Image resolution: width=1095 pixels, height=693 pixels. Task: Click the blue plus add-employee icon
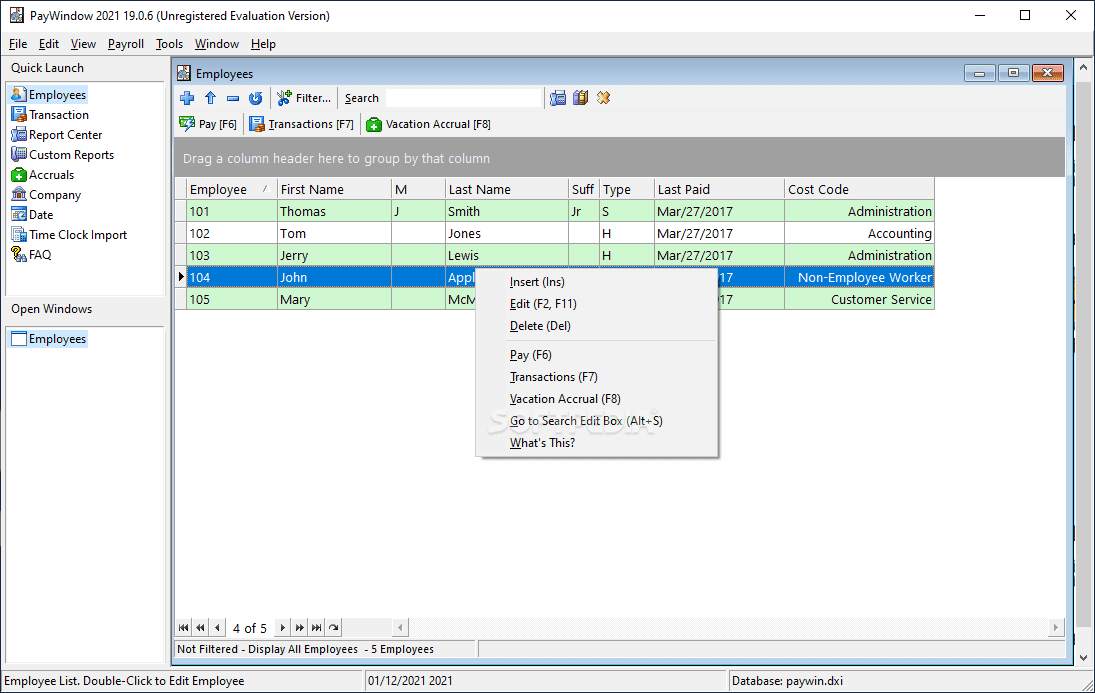click(186, 98)
